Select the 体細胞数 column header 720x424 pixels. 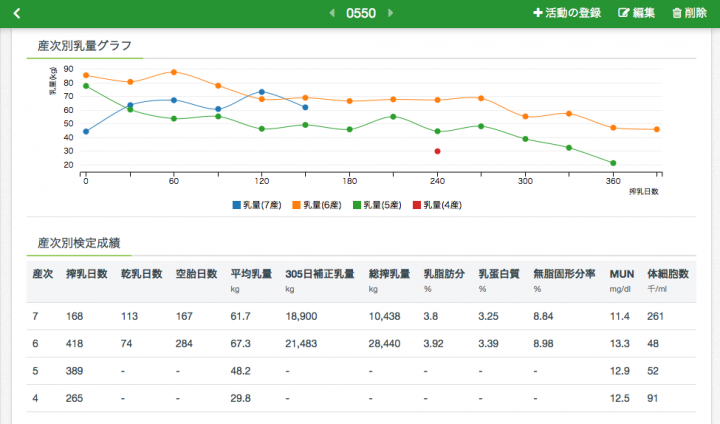[666, 273]
